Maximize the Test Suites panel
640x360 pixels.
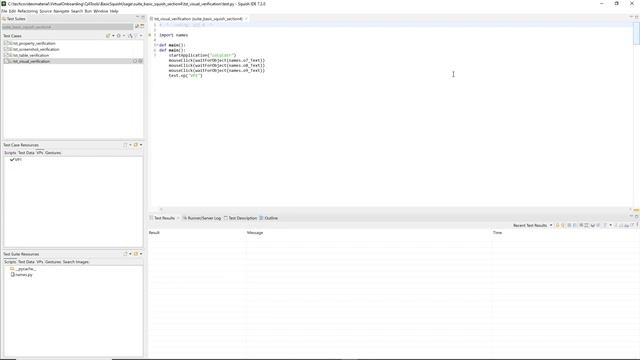(x=142, y=17)
